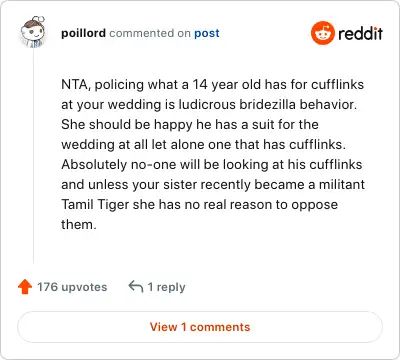Collapse thread using vertical line under avatar

point(33,155)
